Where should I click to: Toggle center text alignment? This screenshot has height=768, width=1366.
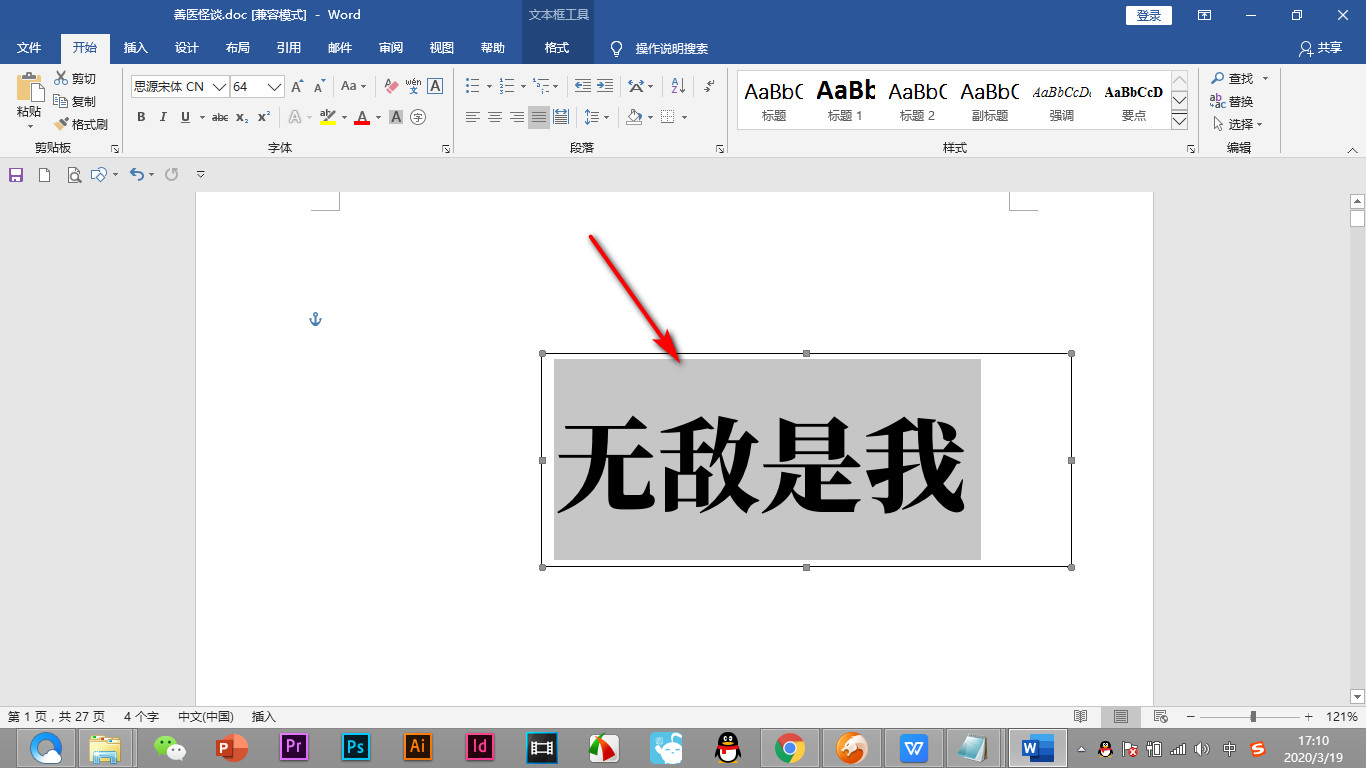[495, 117]
